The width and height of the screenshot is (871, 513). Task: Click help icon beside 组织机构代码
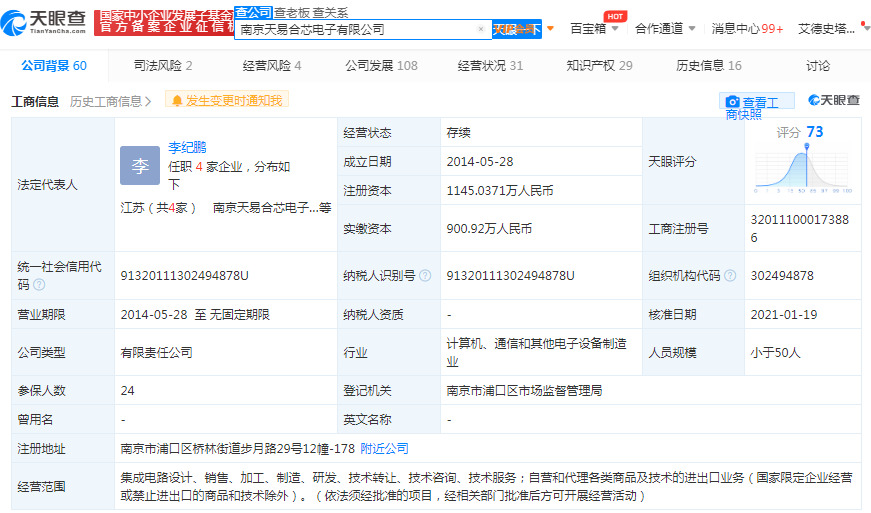pos(730,275)
